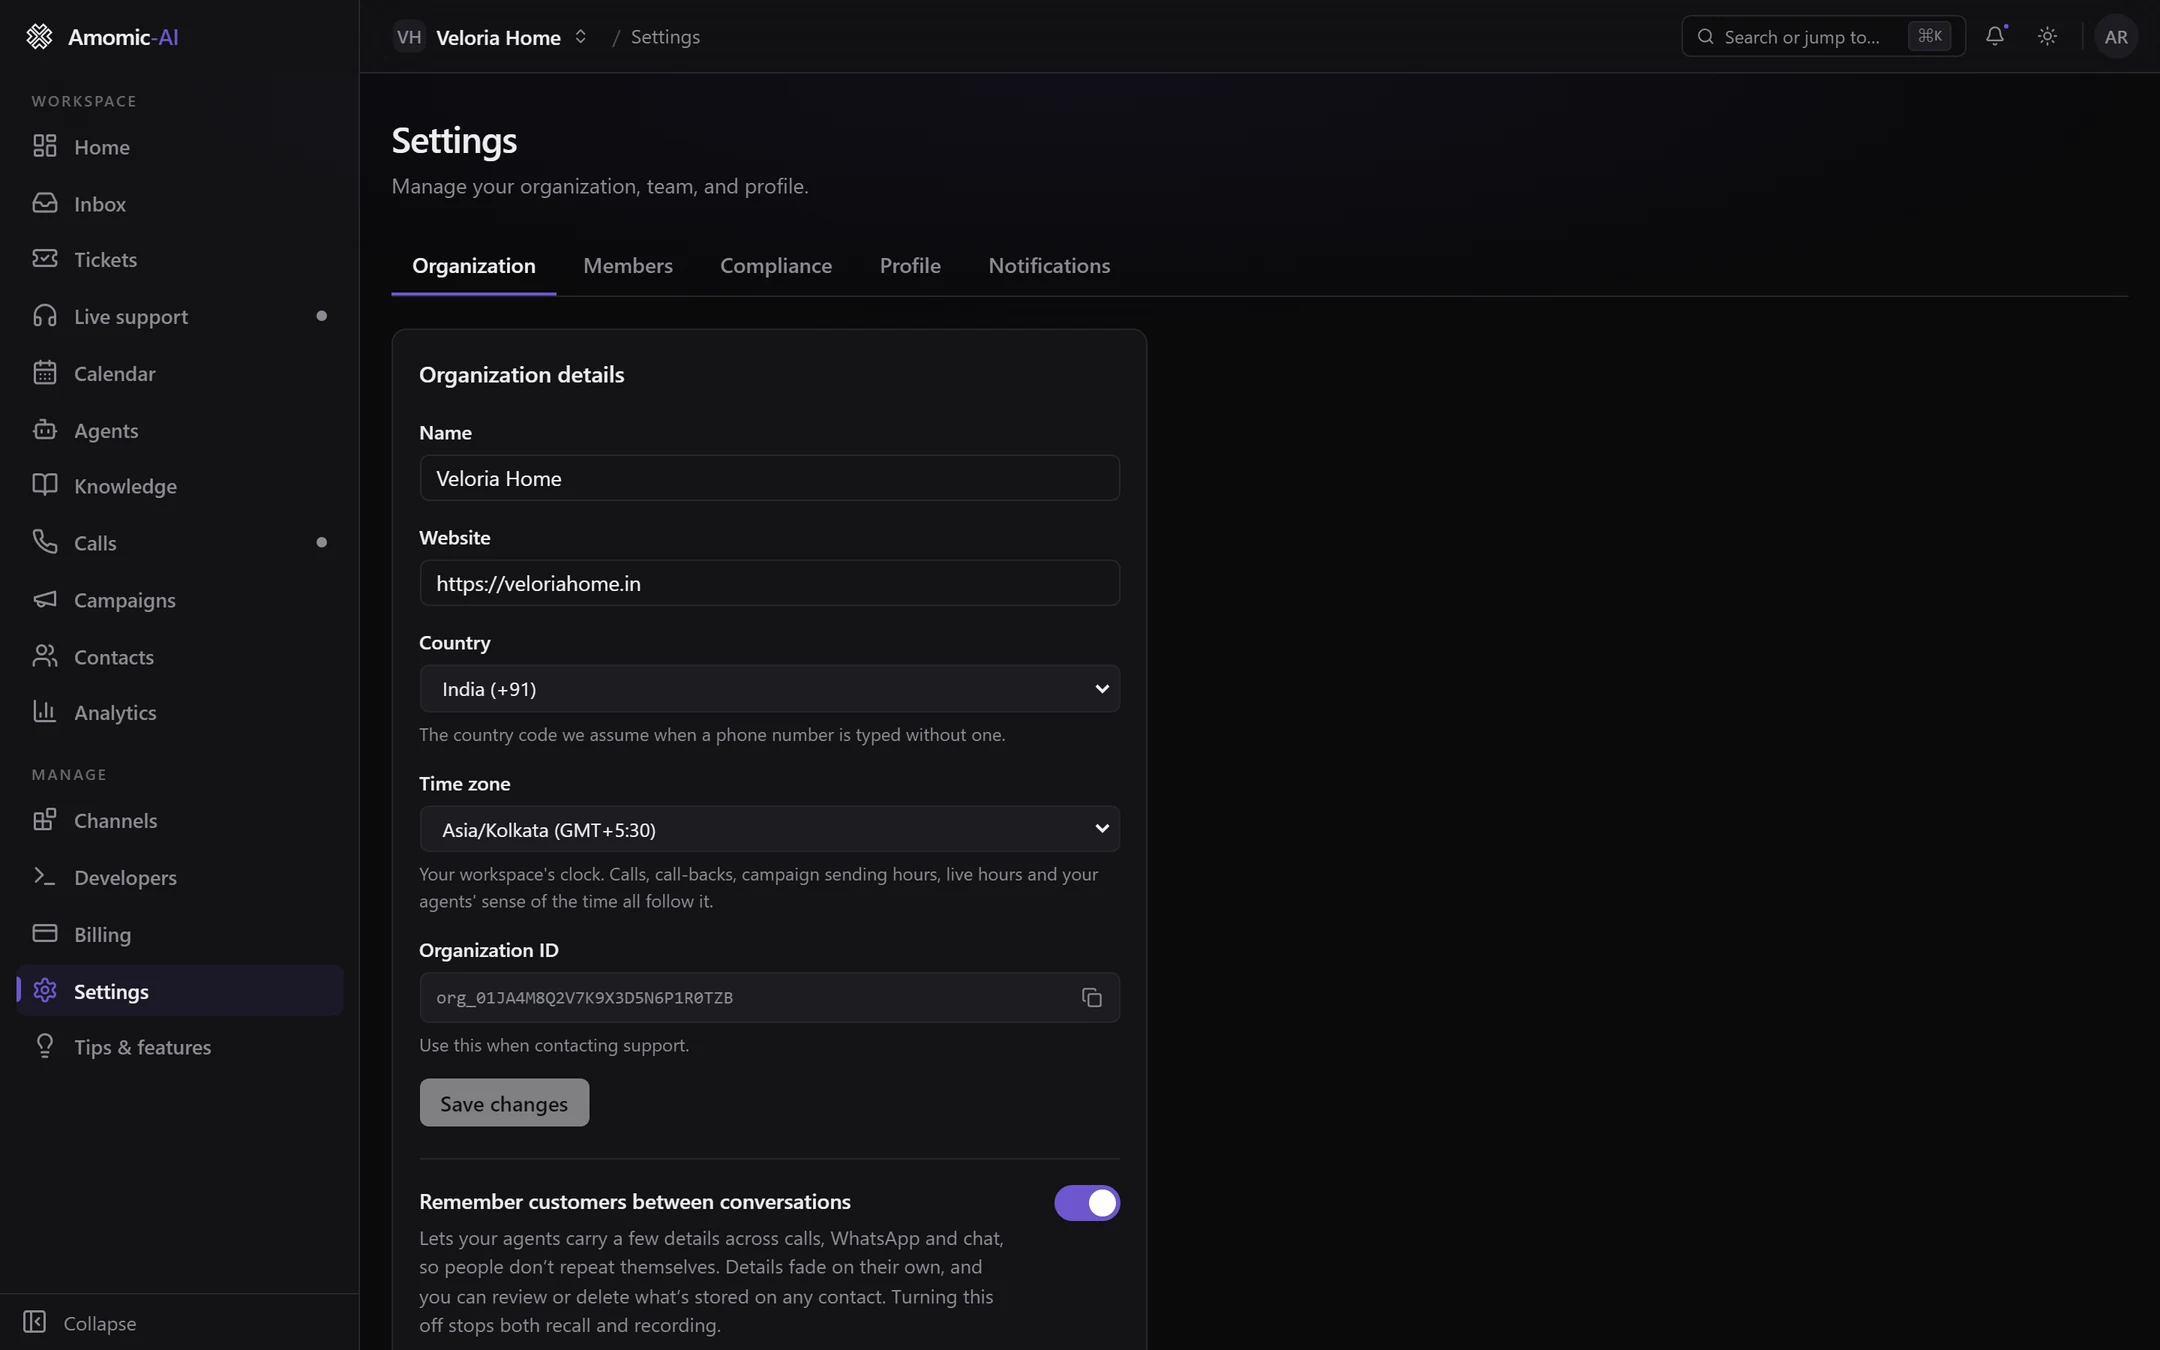Click the Website input field

tap(769, 583)
